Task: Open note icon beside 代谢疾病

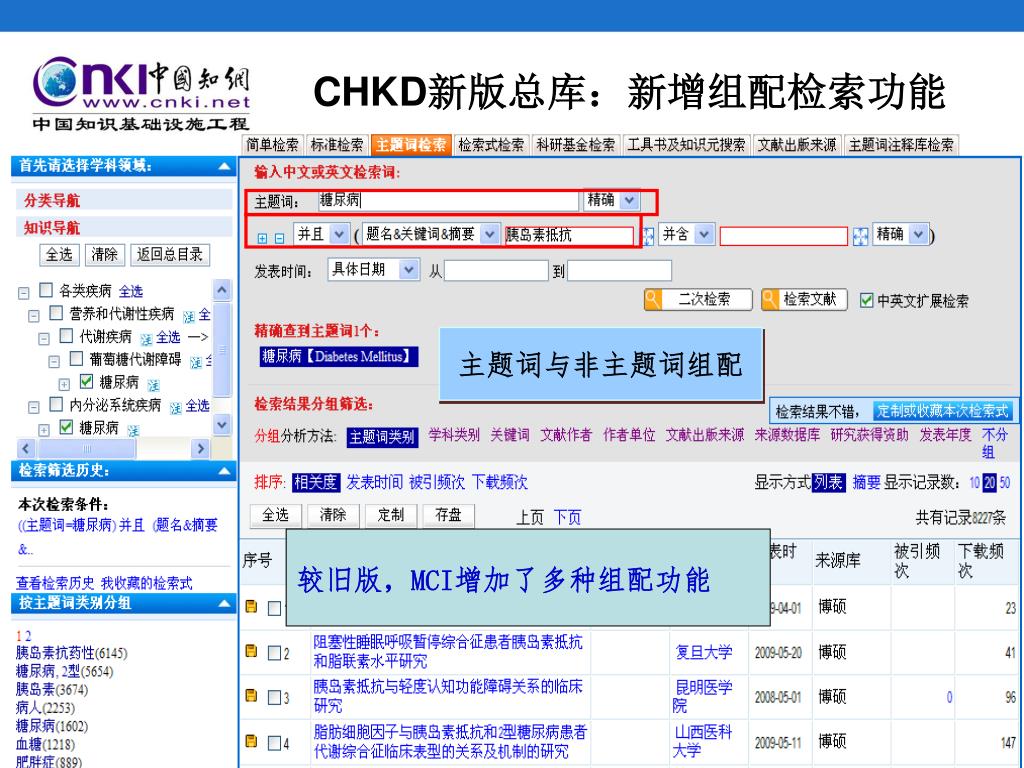Action: [146, 339]
